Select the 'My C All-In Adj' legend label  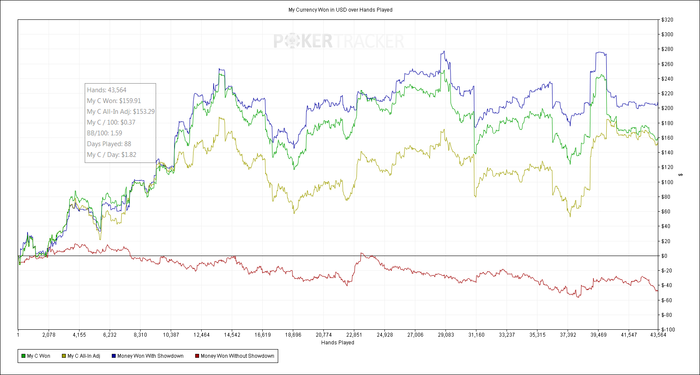tap(84, 356)
